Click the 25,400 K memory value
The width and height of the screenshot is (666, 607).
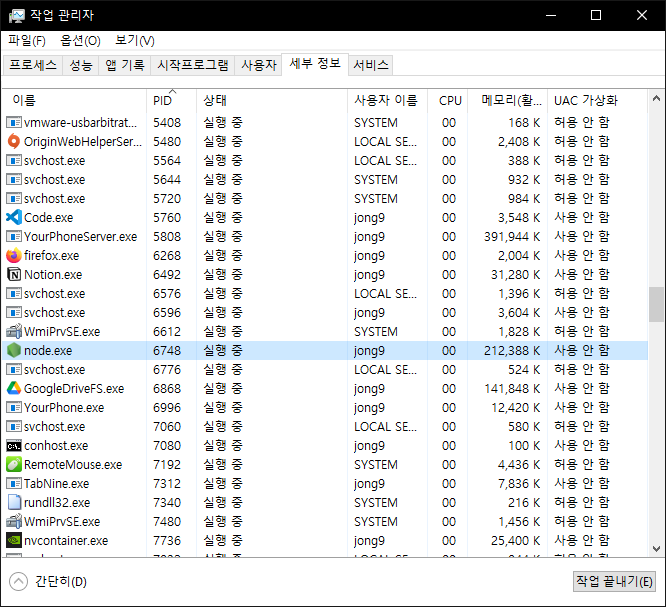(516, 540)
